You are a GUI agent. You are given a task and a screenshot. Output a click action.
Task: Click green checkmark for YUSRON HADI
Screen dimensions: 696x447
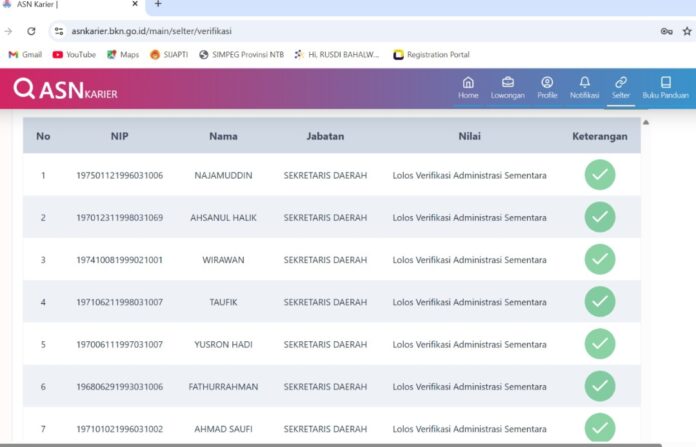(x=599, y=344)
